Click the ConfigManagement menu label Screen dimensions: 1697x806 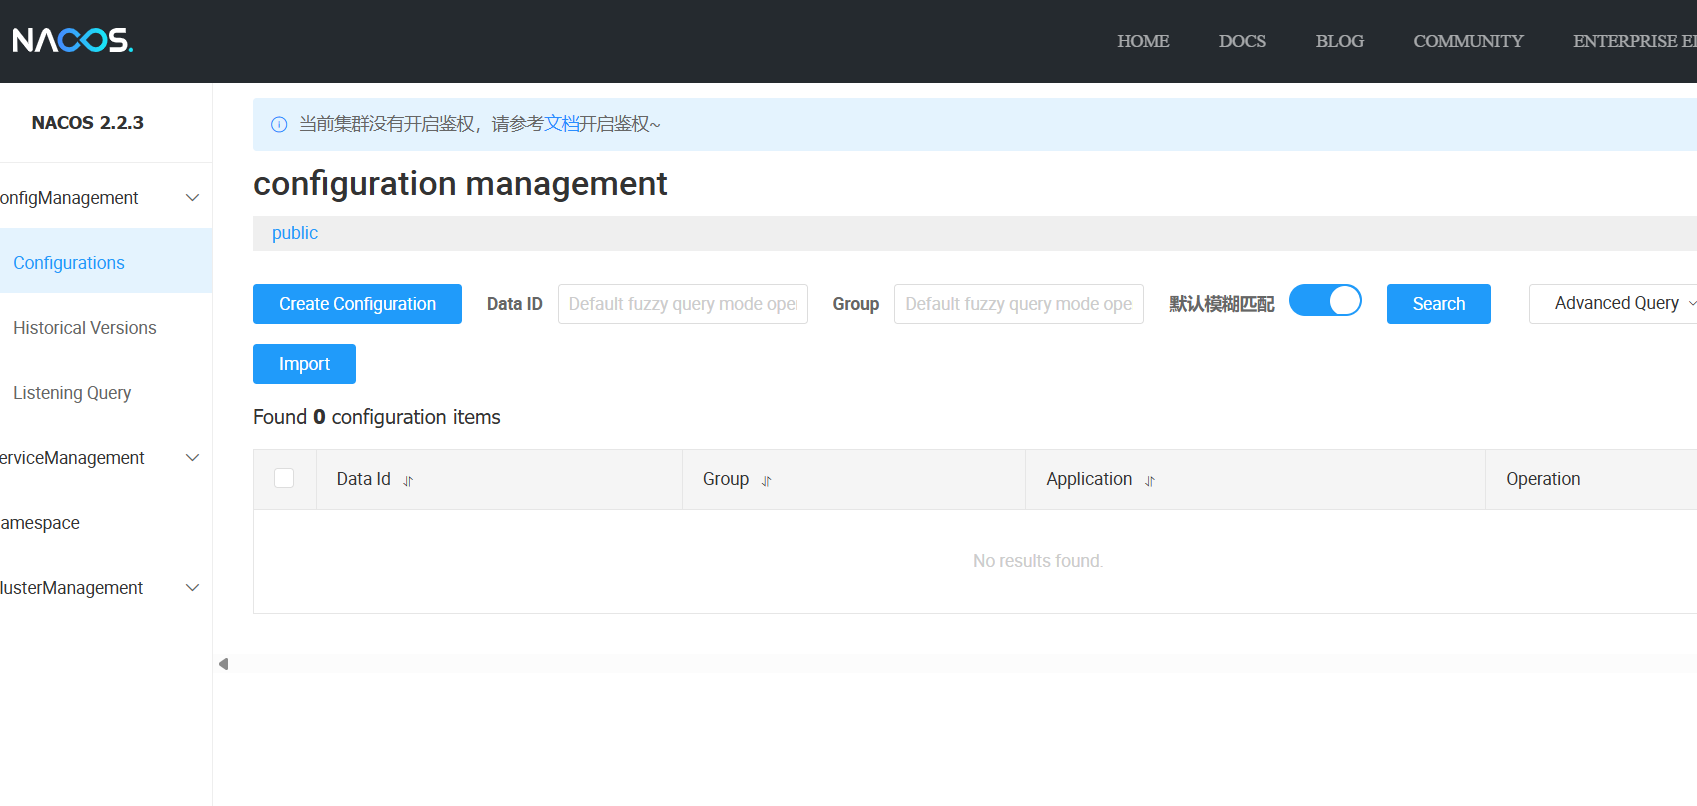[69, 198]
